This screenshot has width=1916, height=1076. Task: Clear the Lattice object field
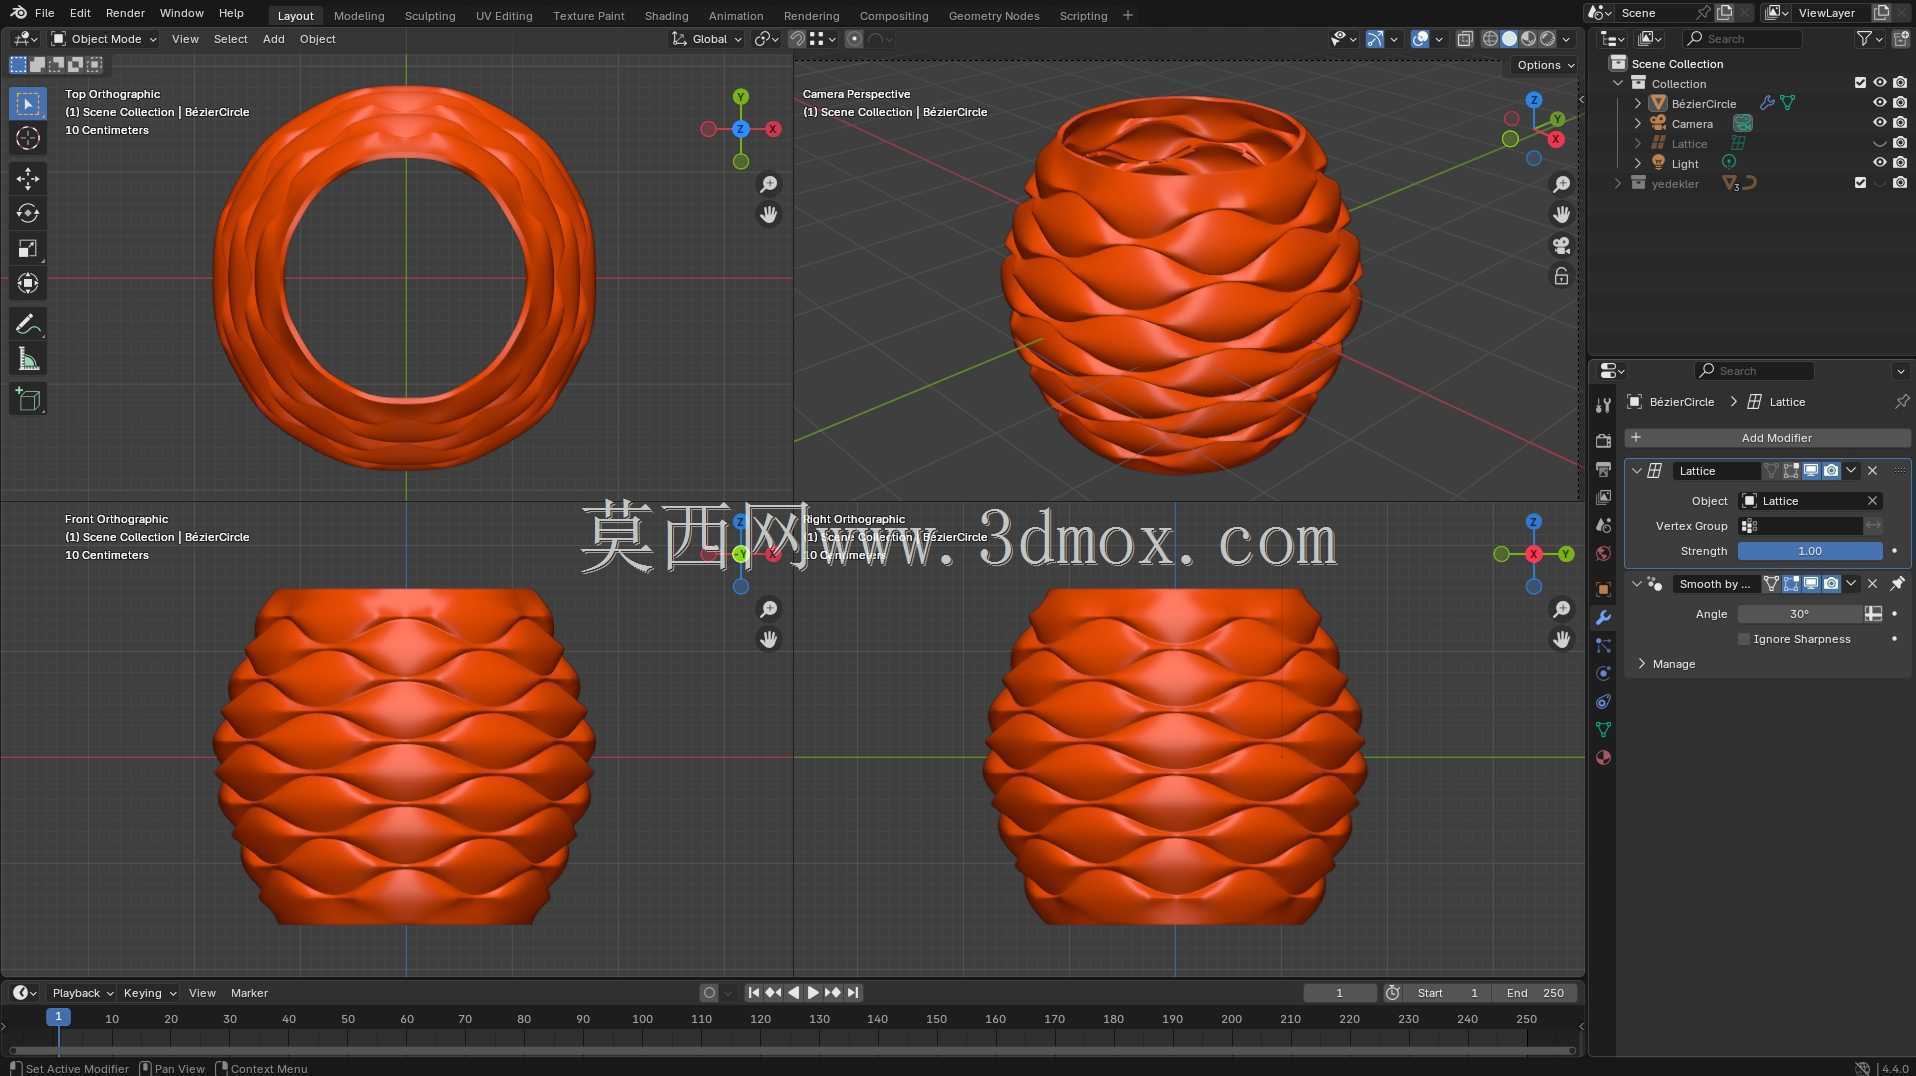(x=1872, y=501)
